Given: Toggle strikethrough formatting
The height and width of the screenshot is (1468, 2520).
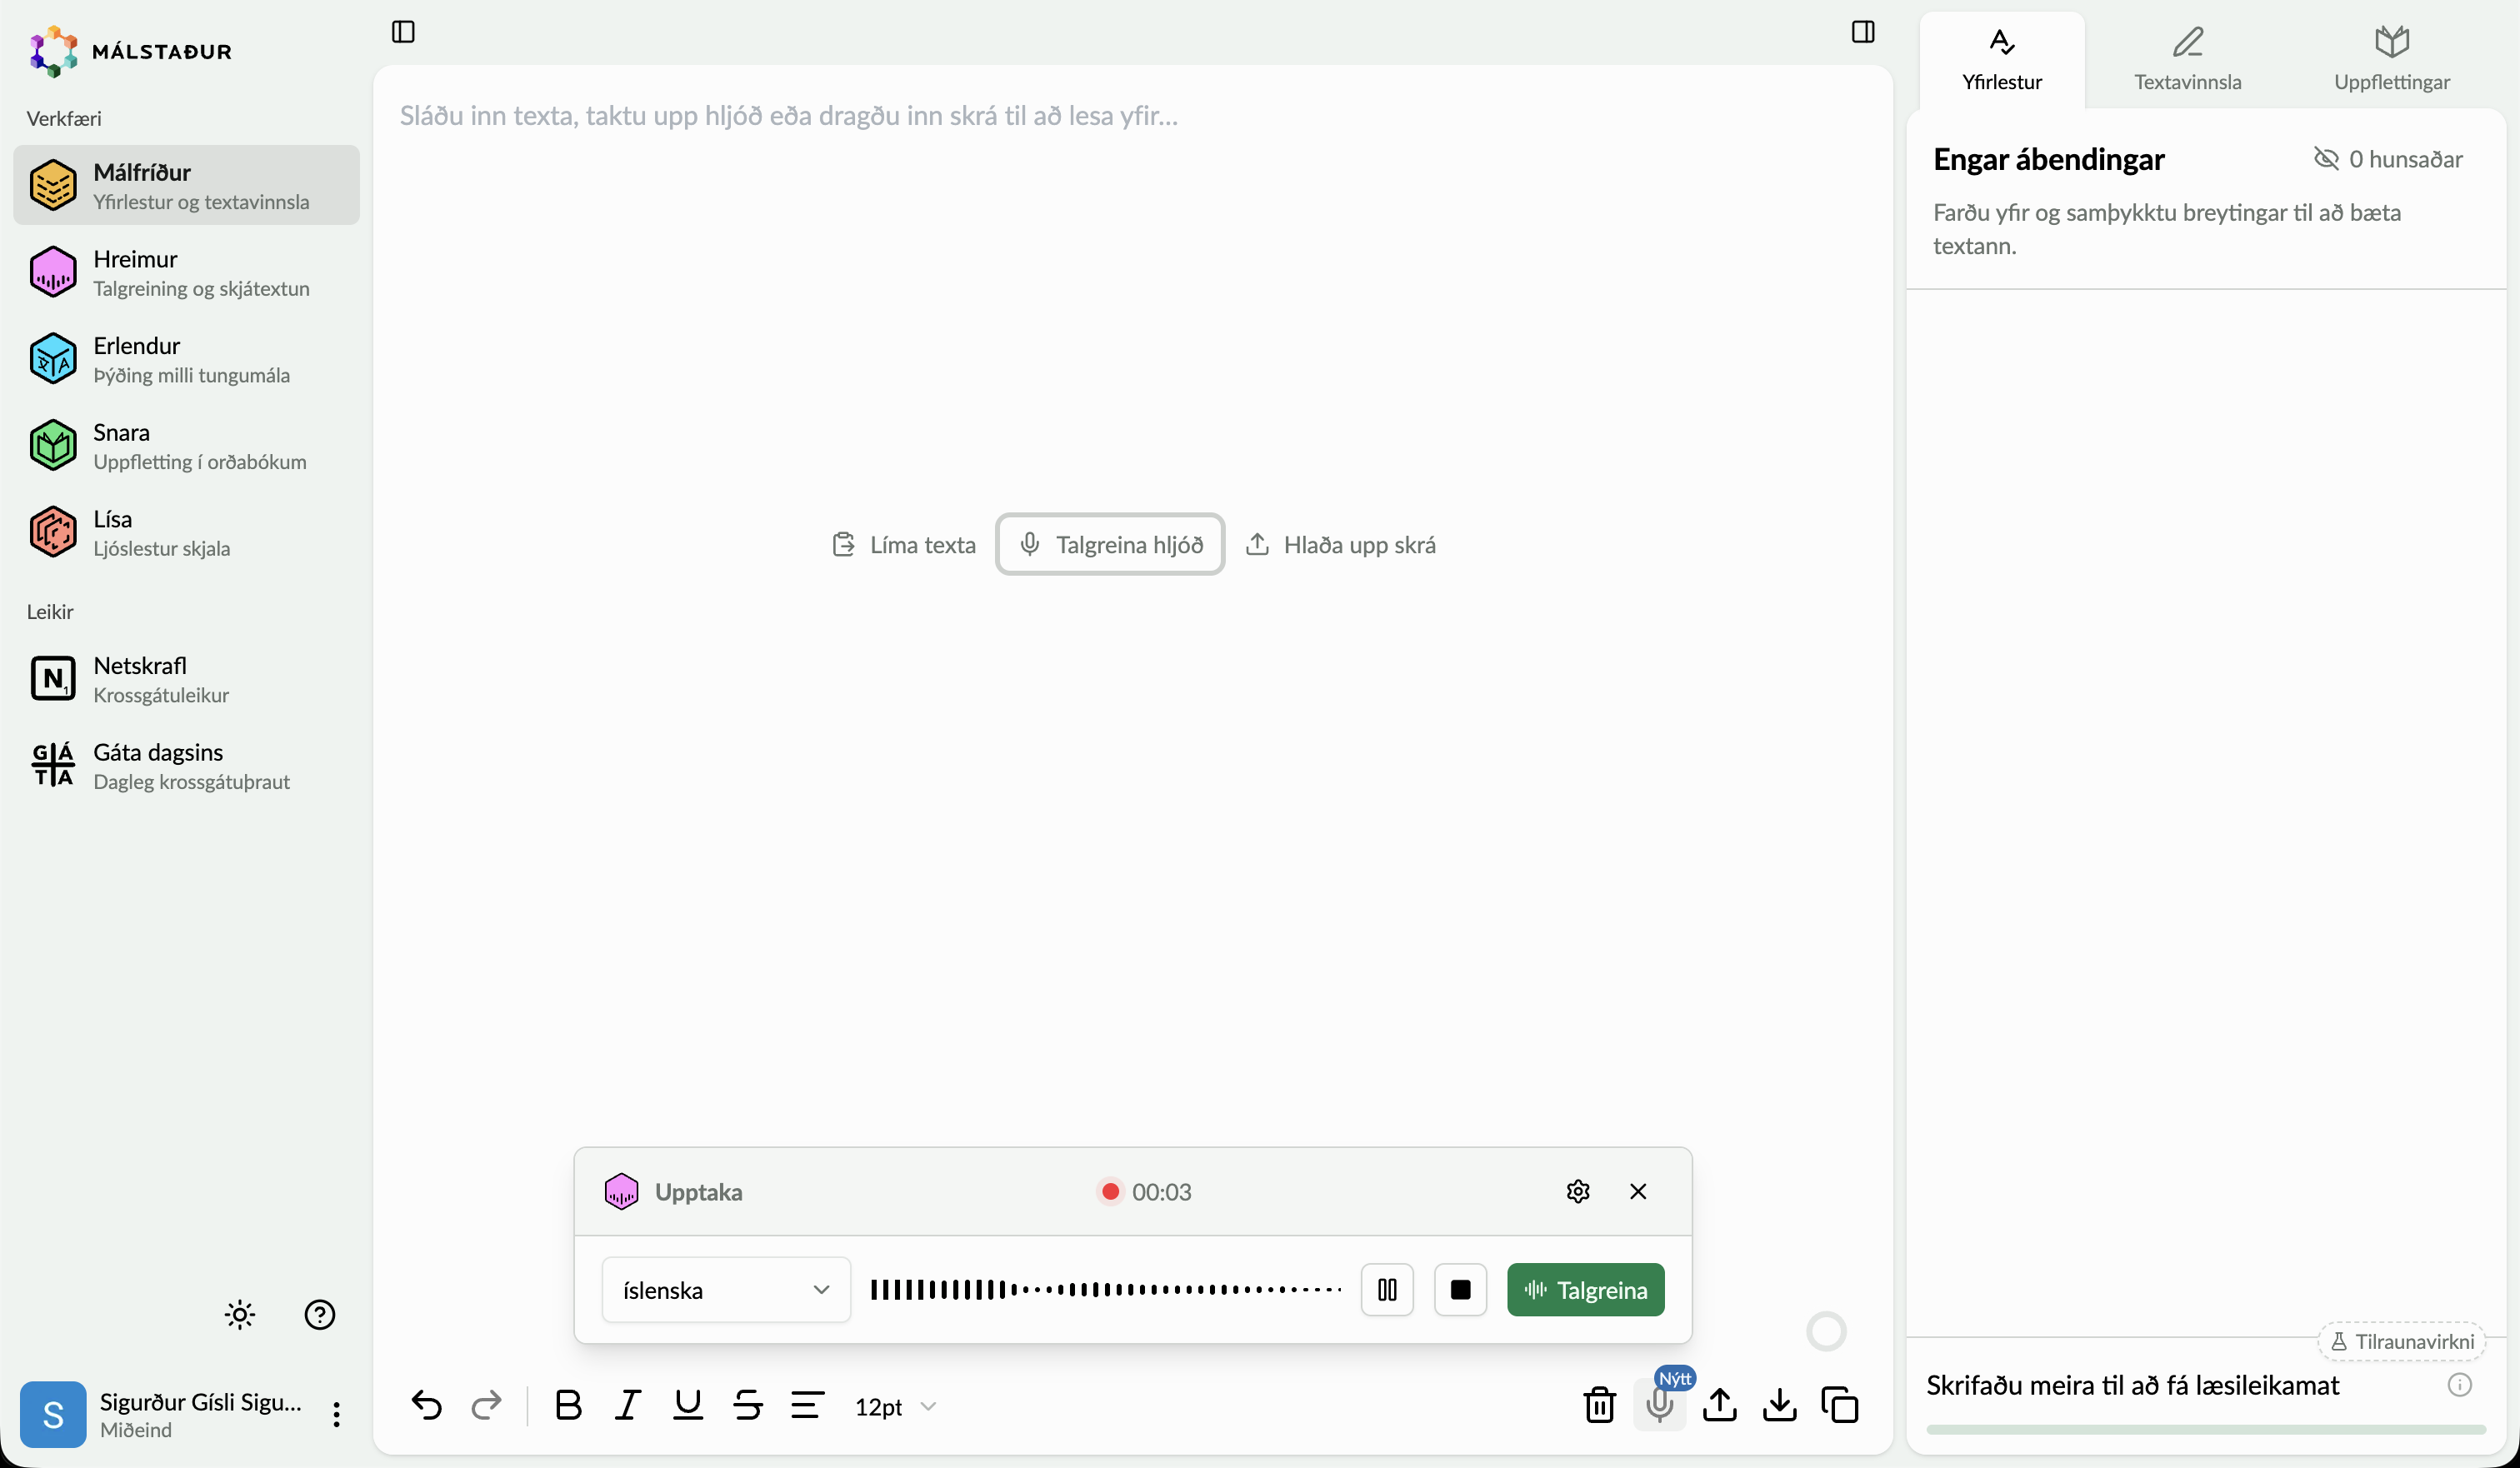Looking at the screenshot, I should [x=748, y=1405].
